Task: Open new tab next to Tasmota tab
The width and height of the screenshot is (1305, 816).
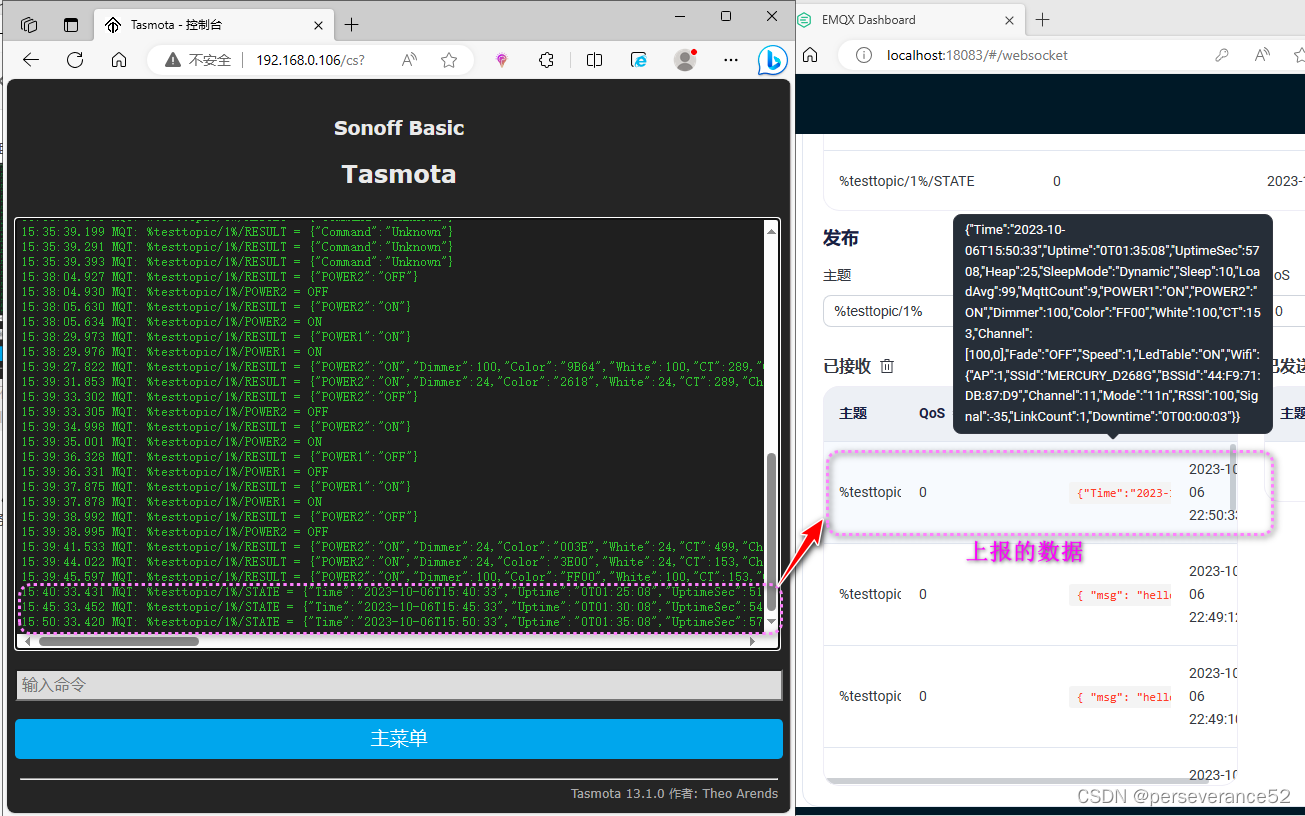Action: point(351,25)
